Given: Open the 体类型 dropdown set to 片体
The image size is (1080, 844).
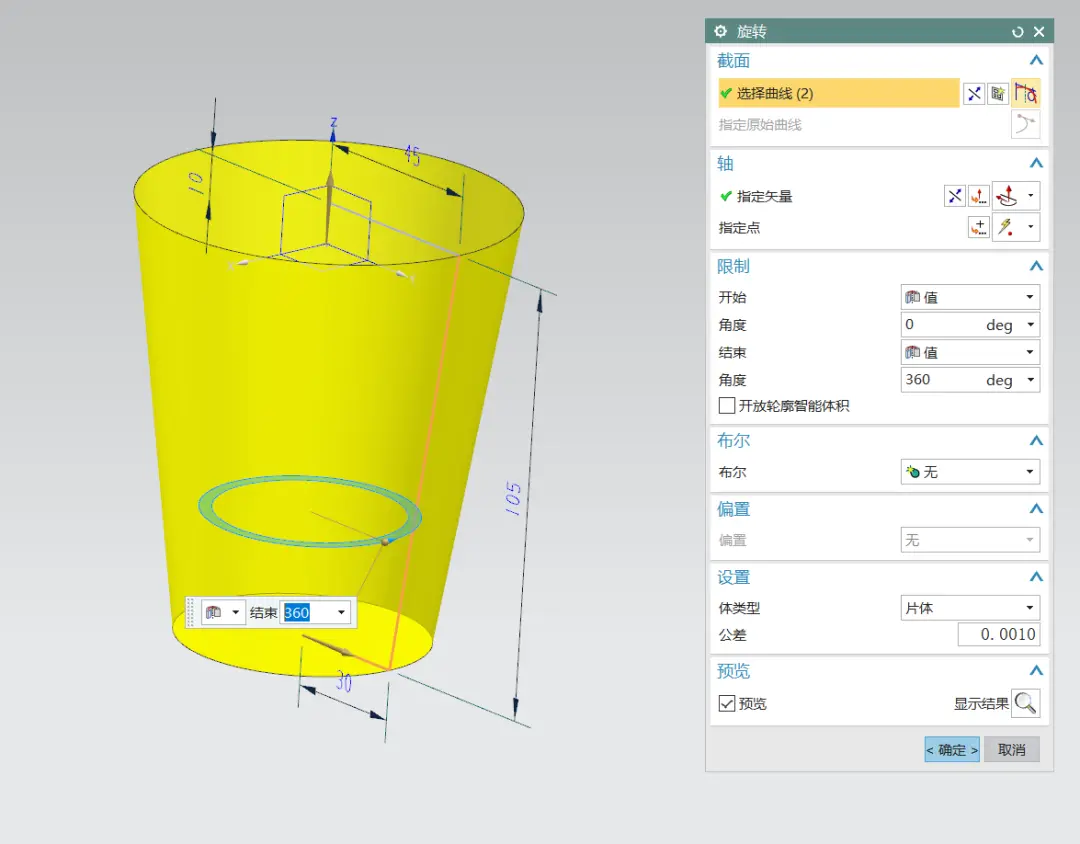Looking at the screenshot, I should pyautogui.click(x=970, y=608).
